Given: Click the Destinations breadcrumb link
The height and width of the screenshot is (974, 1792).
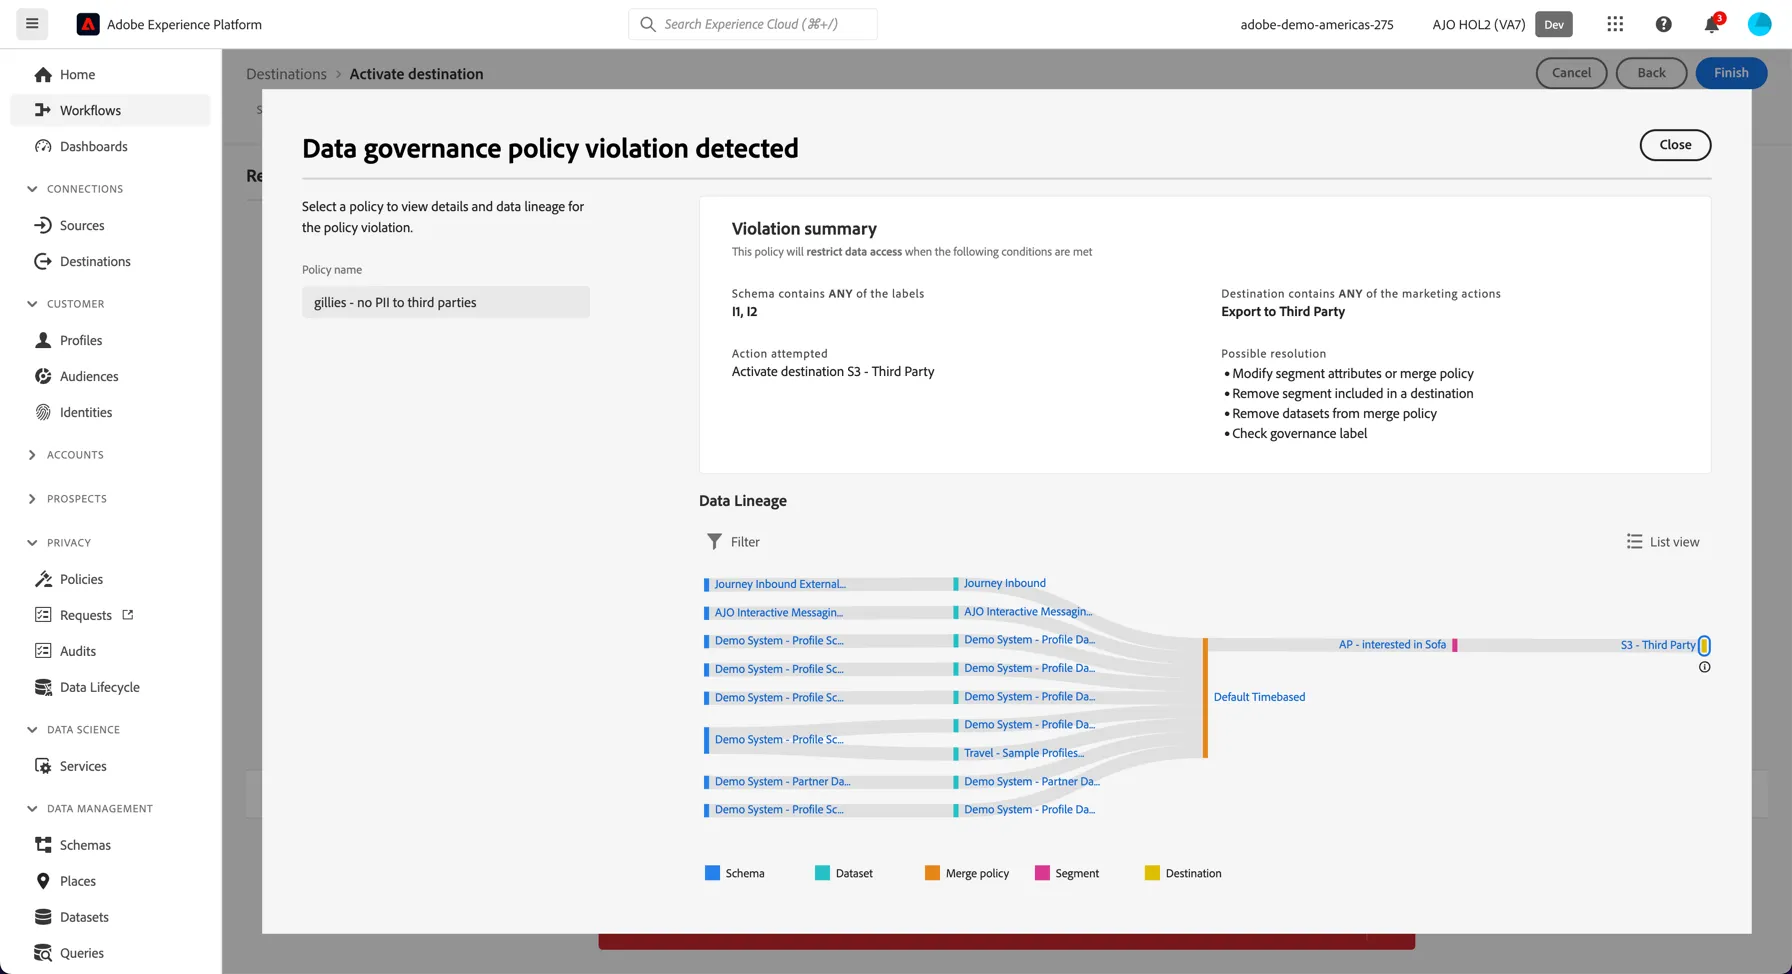Looking at the screenshot, I should point(286,74).
